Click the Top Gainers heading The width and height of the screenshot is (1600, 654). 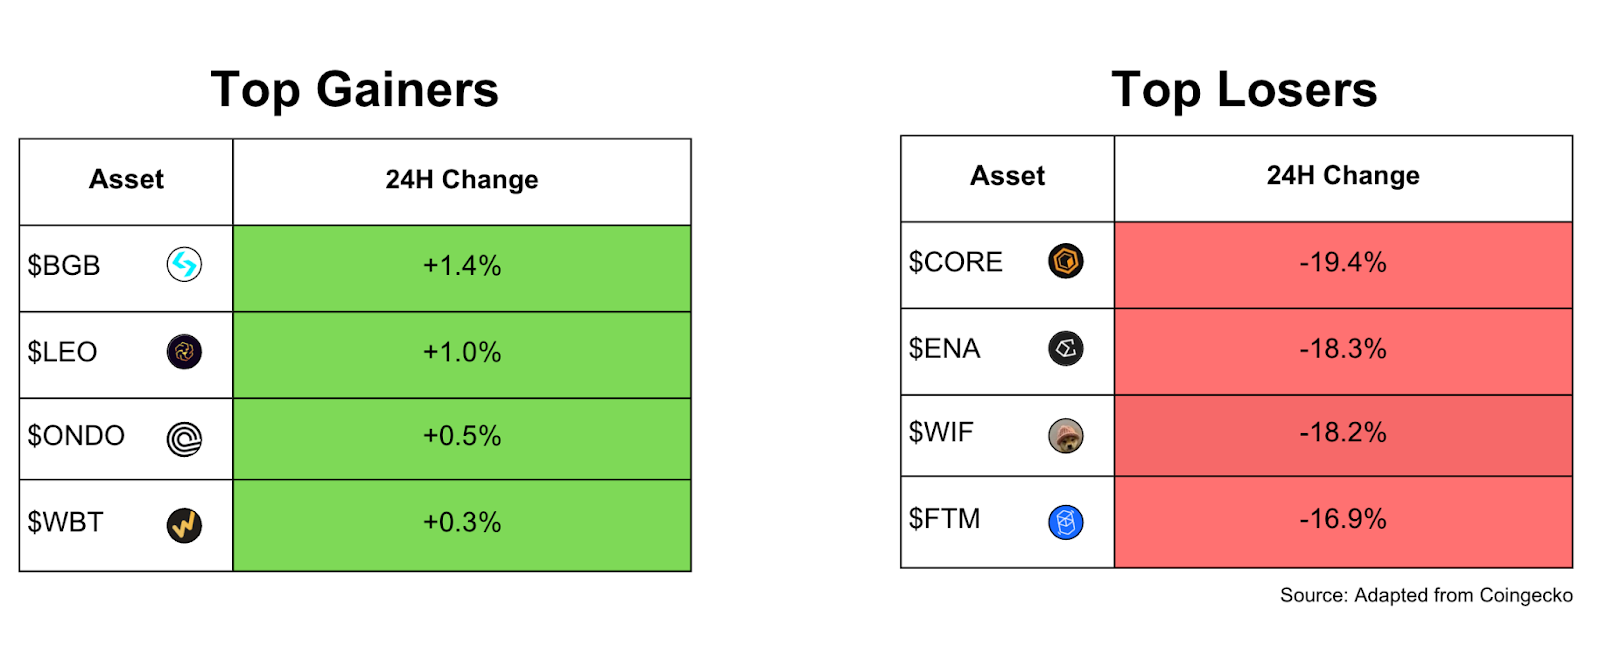[x=355, y=90]
